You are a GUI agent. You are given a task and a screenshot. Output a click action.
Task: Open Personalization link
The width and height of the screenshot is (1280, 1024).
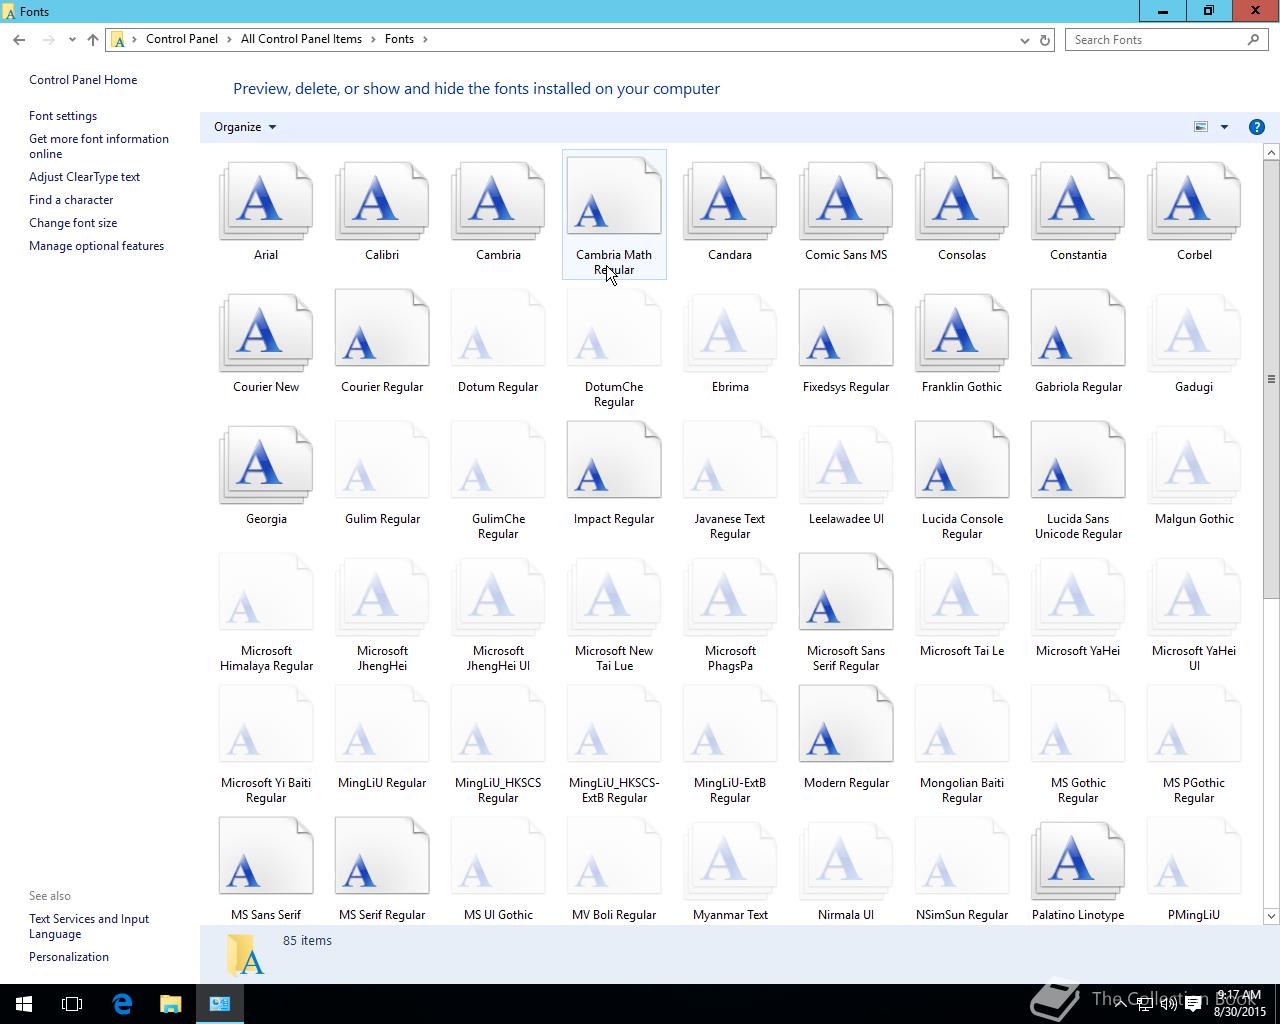[69, 957]
